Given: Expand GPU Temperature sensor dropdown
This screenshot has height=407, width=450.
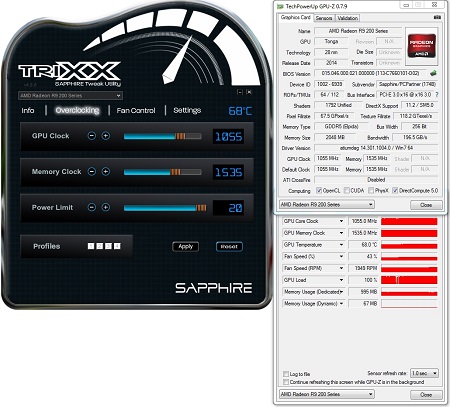Looking at the screenshot, I should [341, 245].
